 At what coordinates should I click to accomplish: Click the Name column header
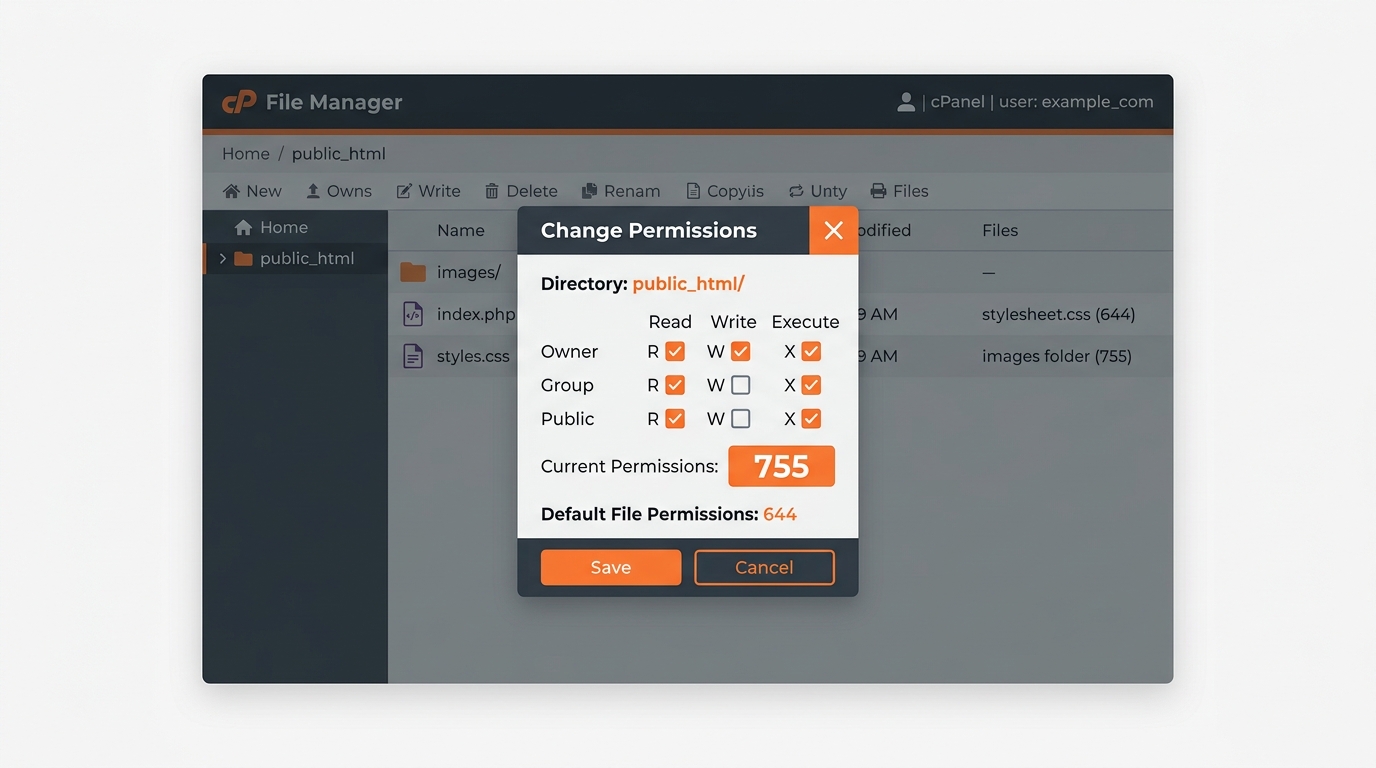(x=461, y=230)
